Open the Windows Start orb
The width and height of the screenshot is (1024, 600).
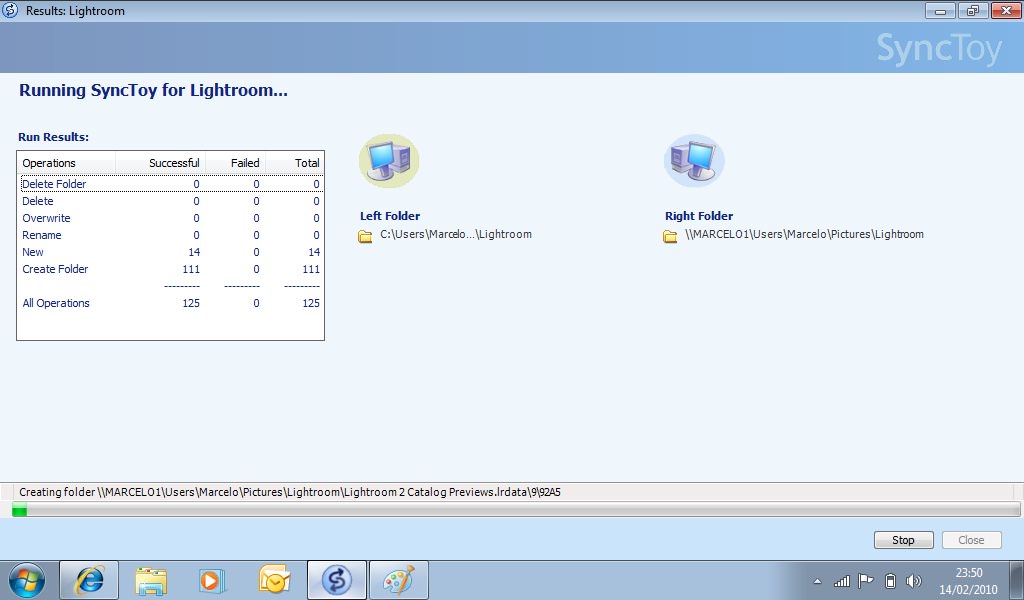coord(27,580)
